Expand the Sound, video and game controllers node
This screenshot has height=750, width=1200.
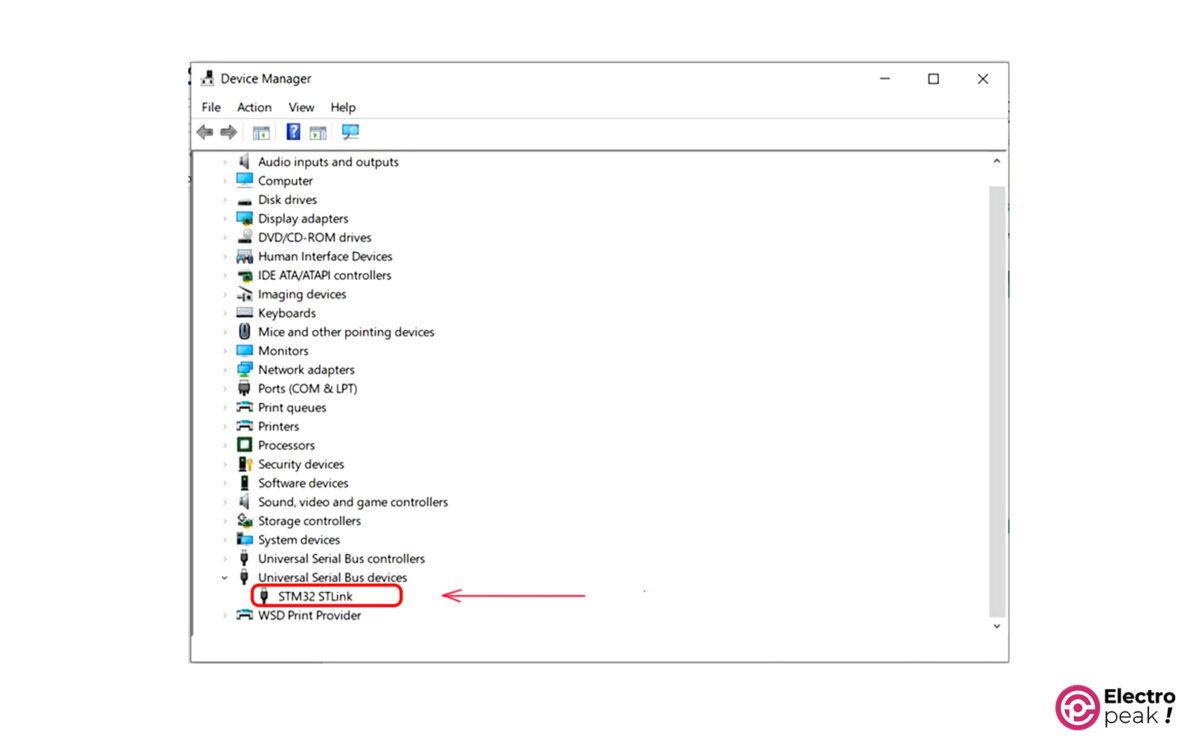[225, 502]
